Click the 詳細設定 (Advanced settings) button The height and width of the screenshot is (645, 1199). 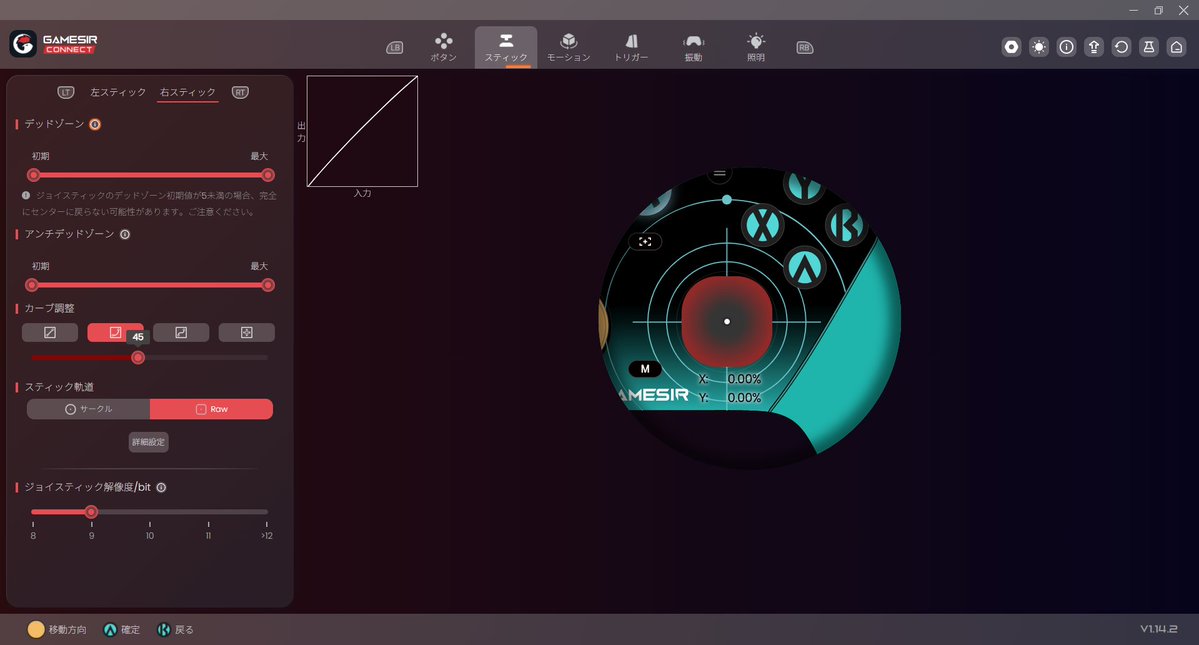coord(148,442)
